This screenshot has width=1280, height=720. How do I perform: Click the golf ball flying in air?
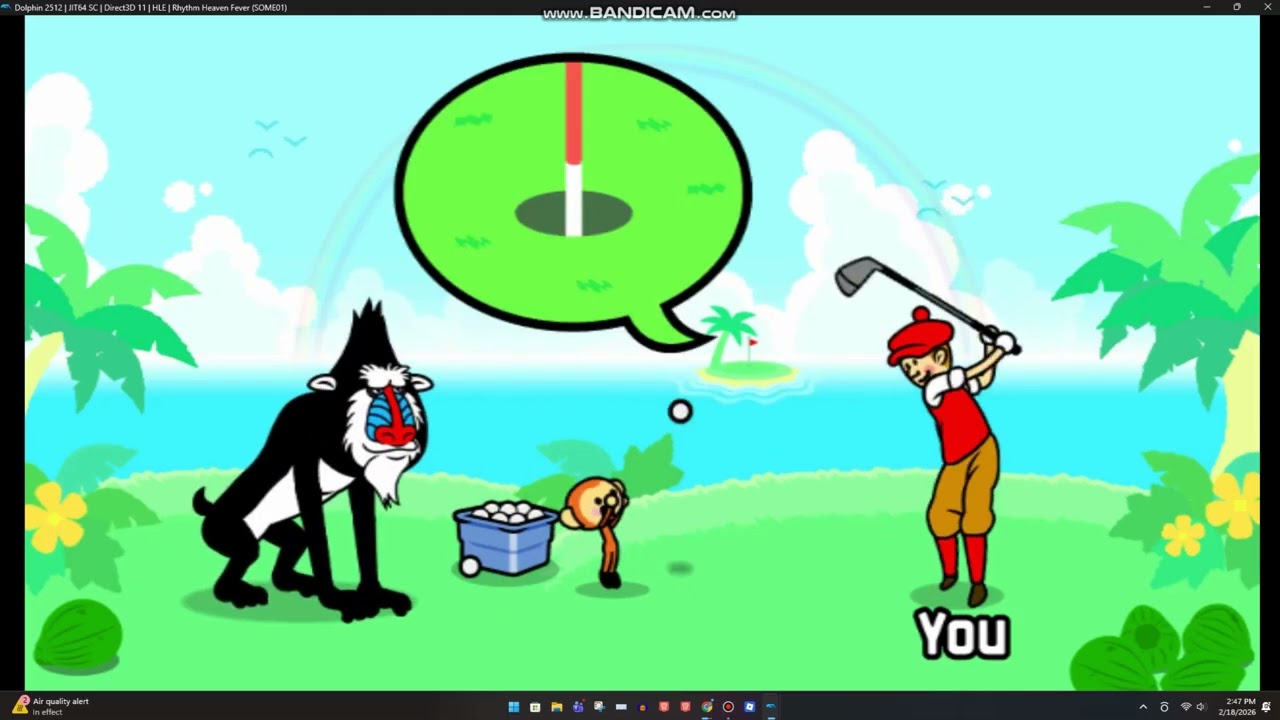680,411
